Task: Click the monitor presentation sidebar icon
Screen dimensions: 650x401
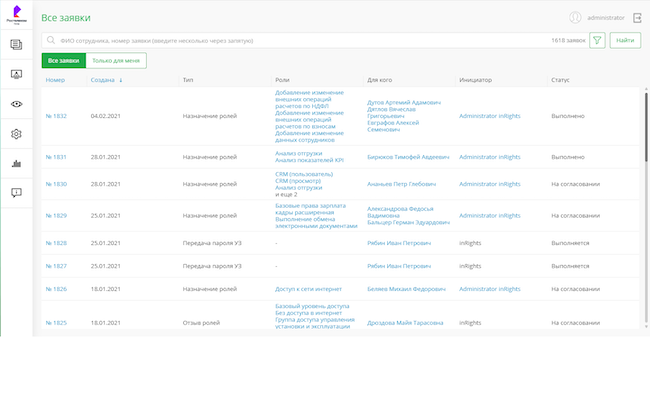Action: coord(16,74)
